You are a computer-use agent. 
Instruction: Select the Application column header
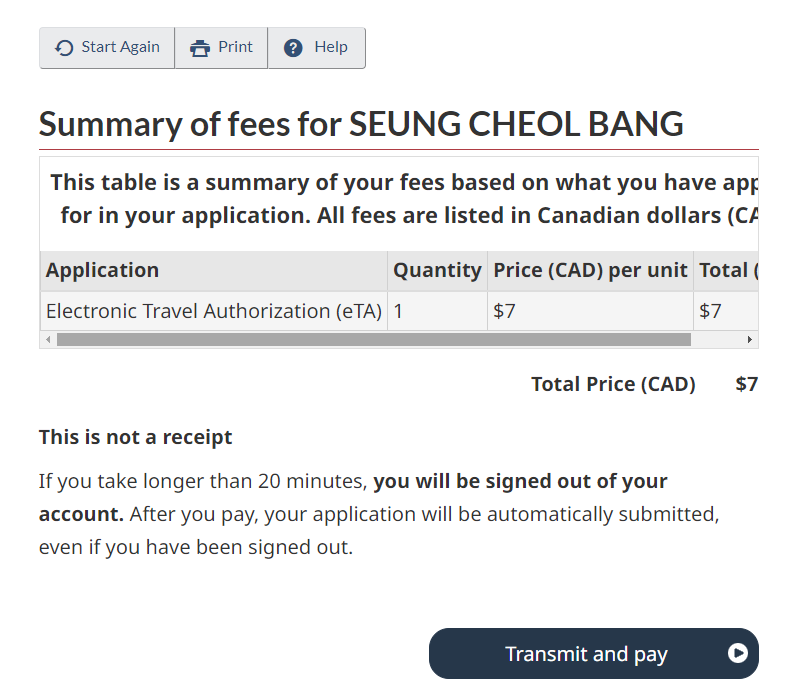click(102, 270)
